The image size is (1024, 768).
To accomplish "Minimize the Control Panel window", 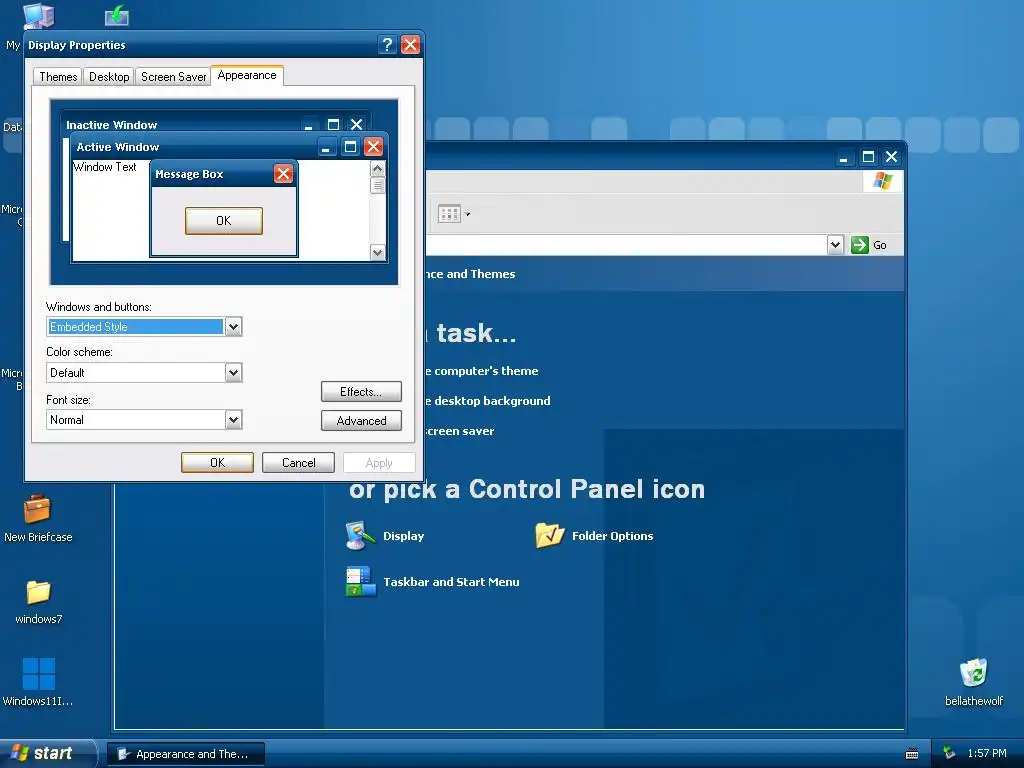I will 844,157.
